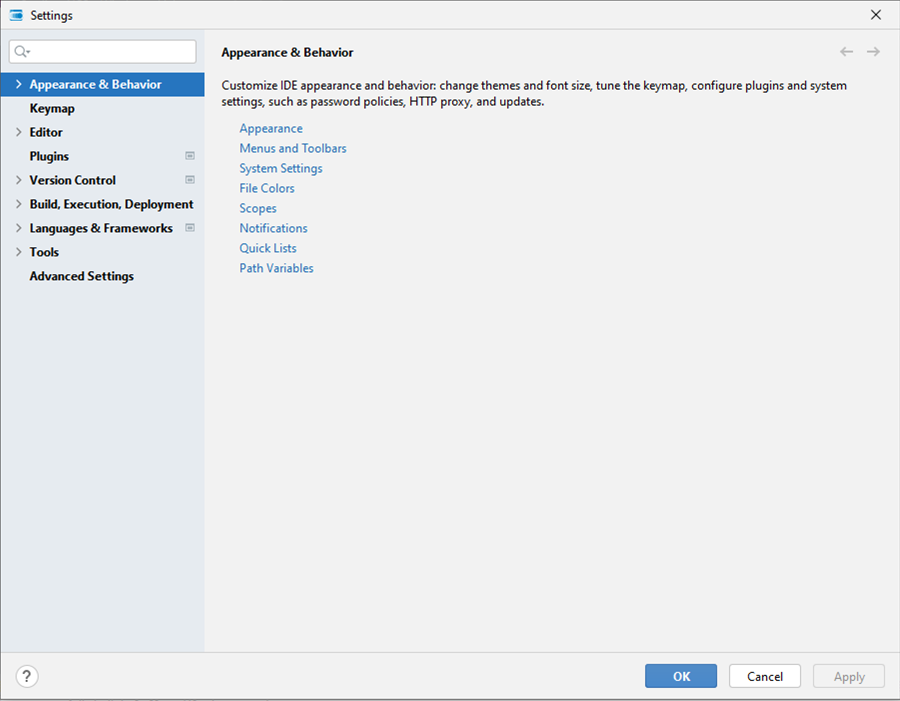Expand the Tools tree node
The height and width of the screenshot is (701, 900).
click(x=19, y=252)
